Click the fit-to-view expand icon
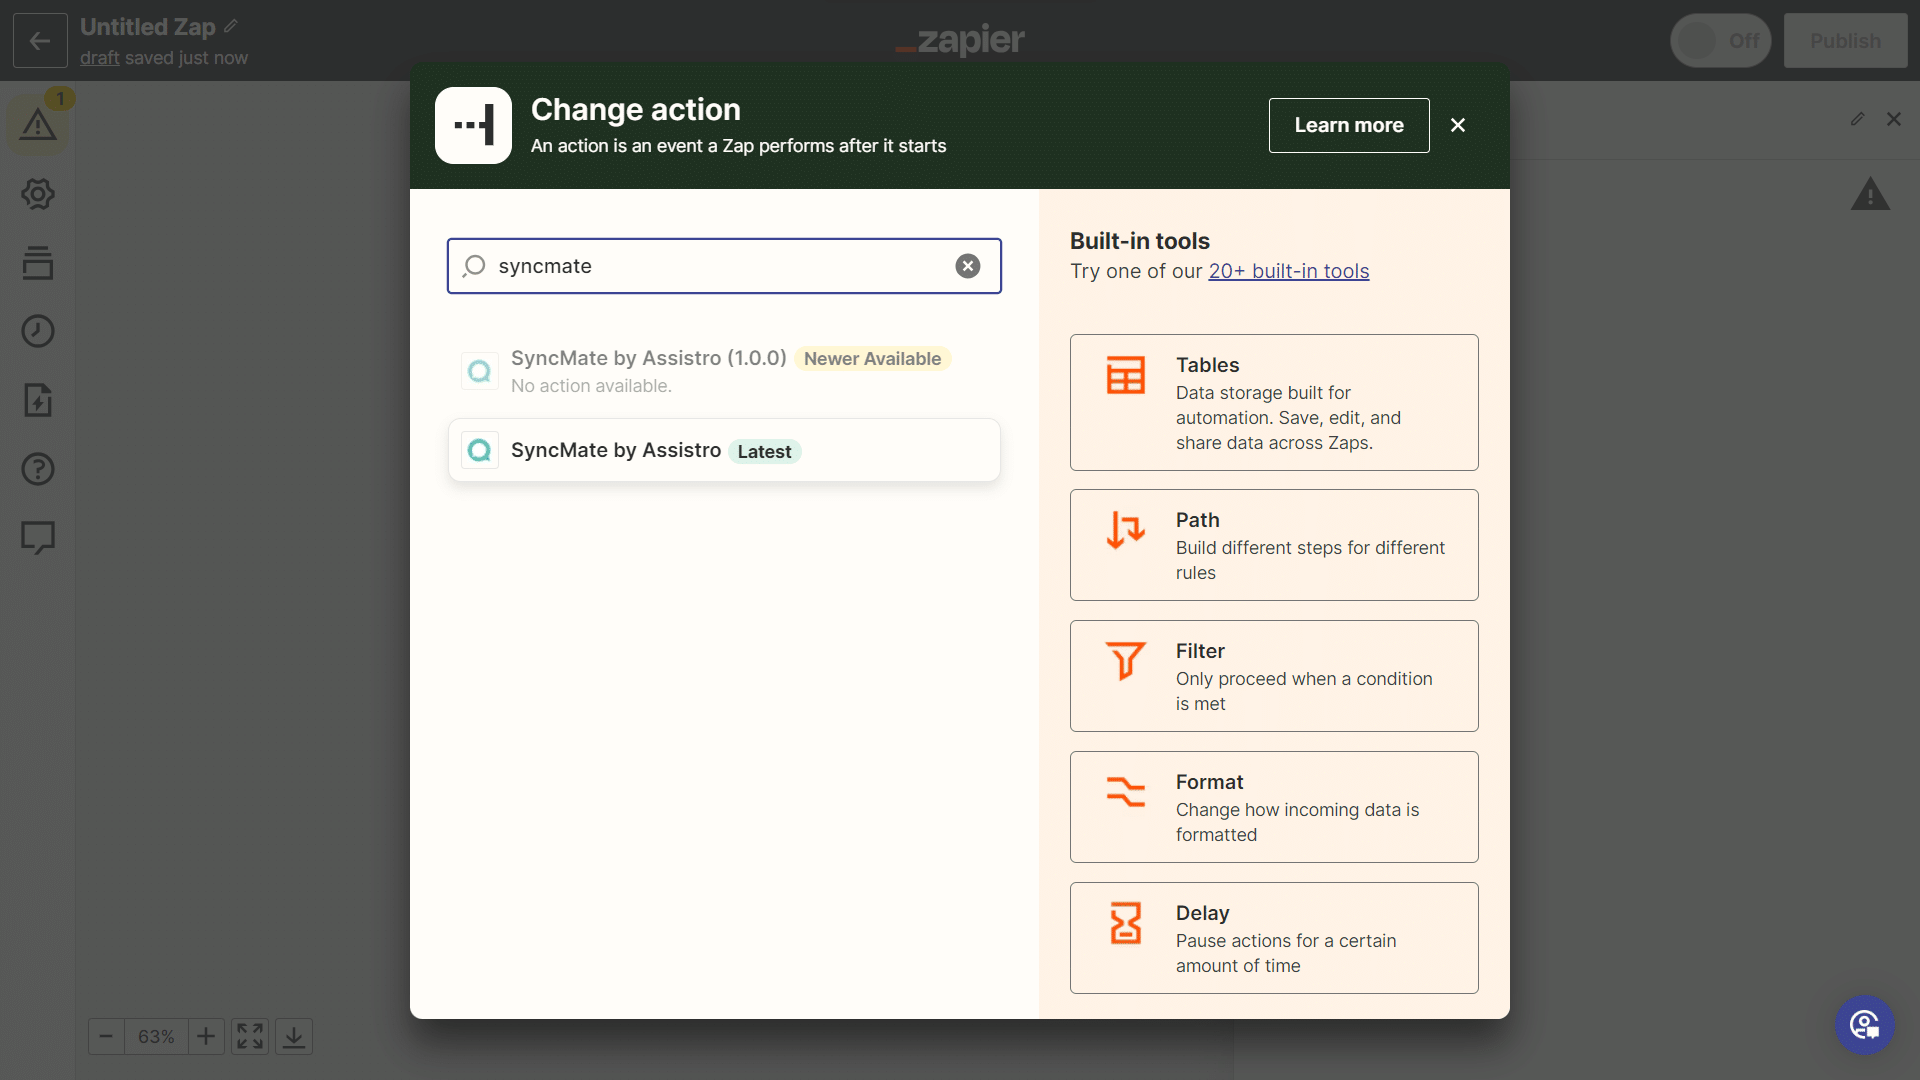 pyautogui.click(x=250, y=1036)
